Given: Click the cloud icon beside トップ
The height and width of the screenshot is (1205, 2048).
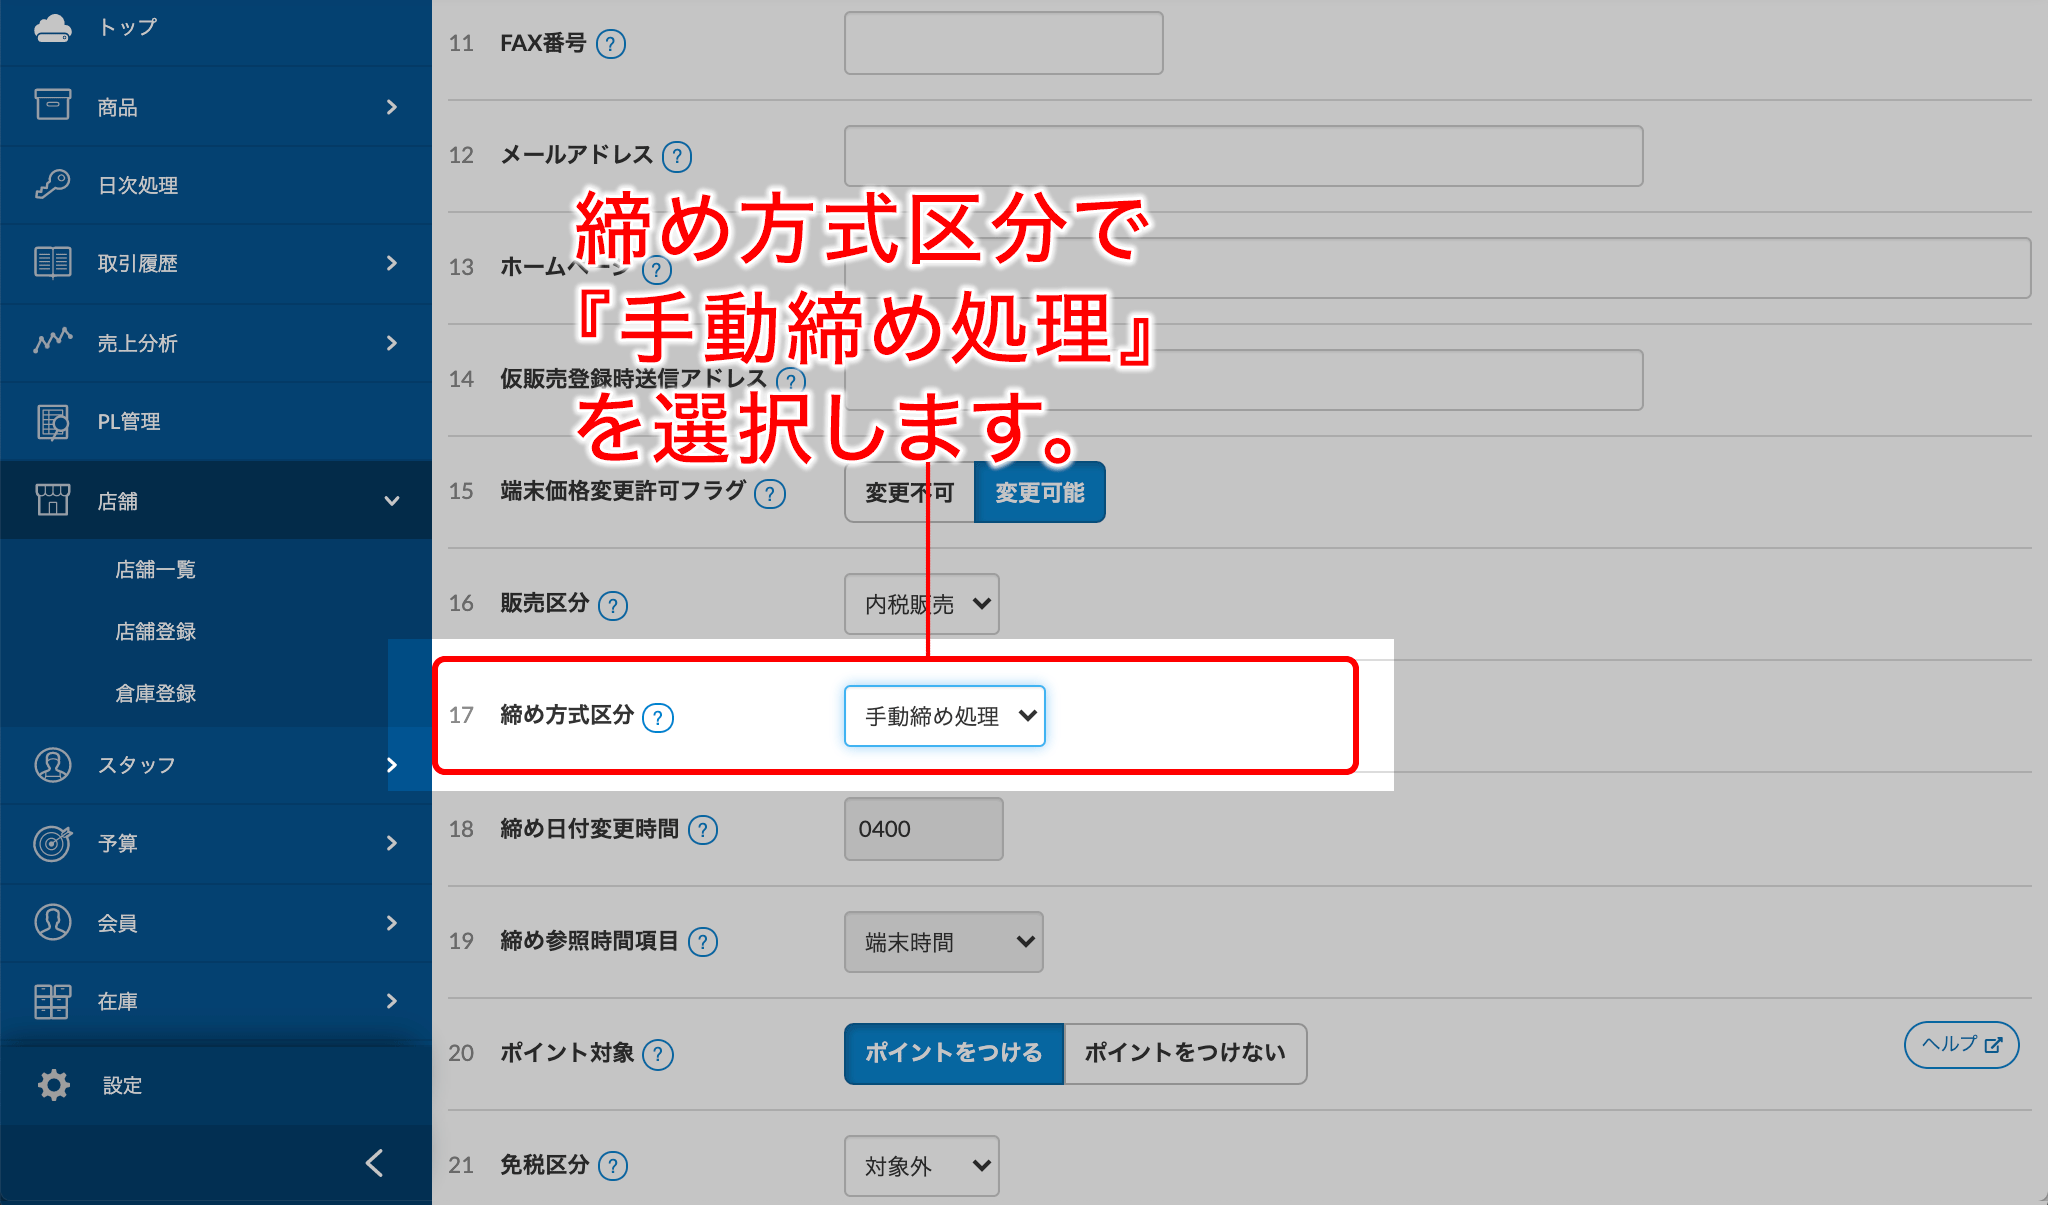Looking at the screenshot, I should pyautogui.click(x=52, y=28).
